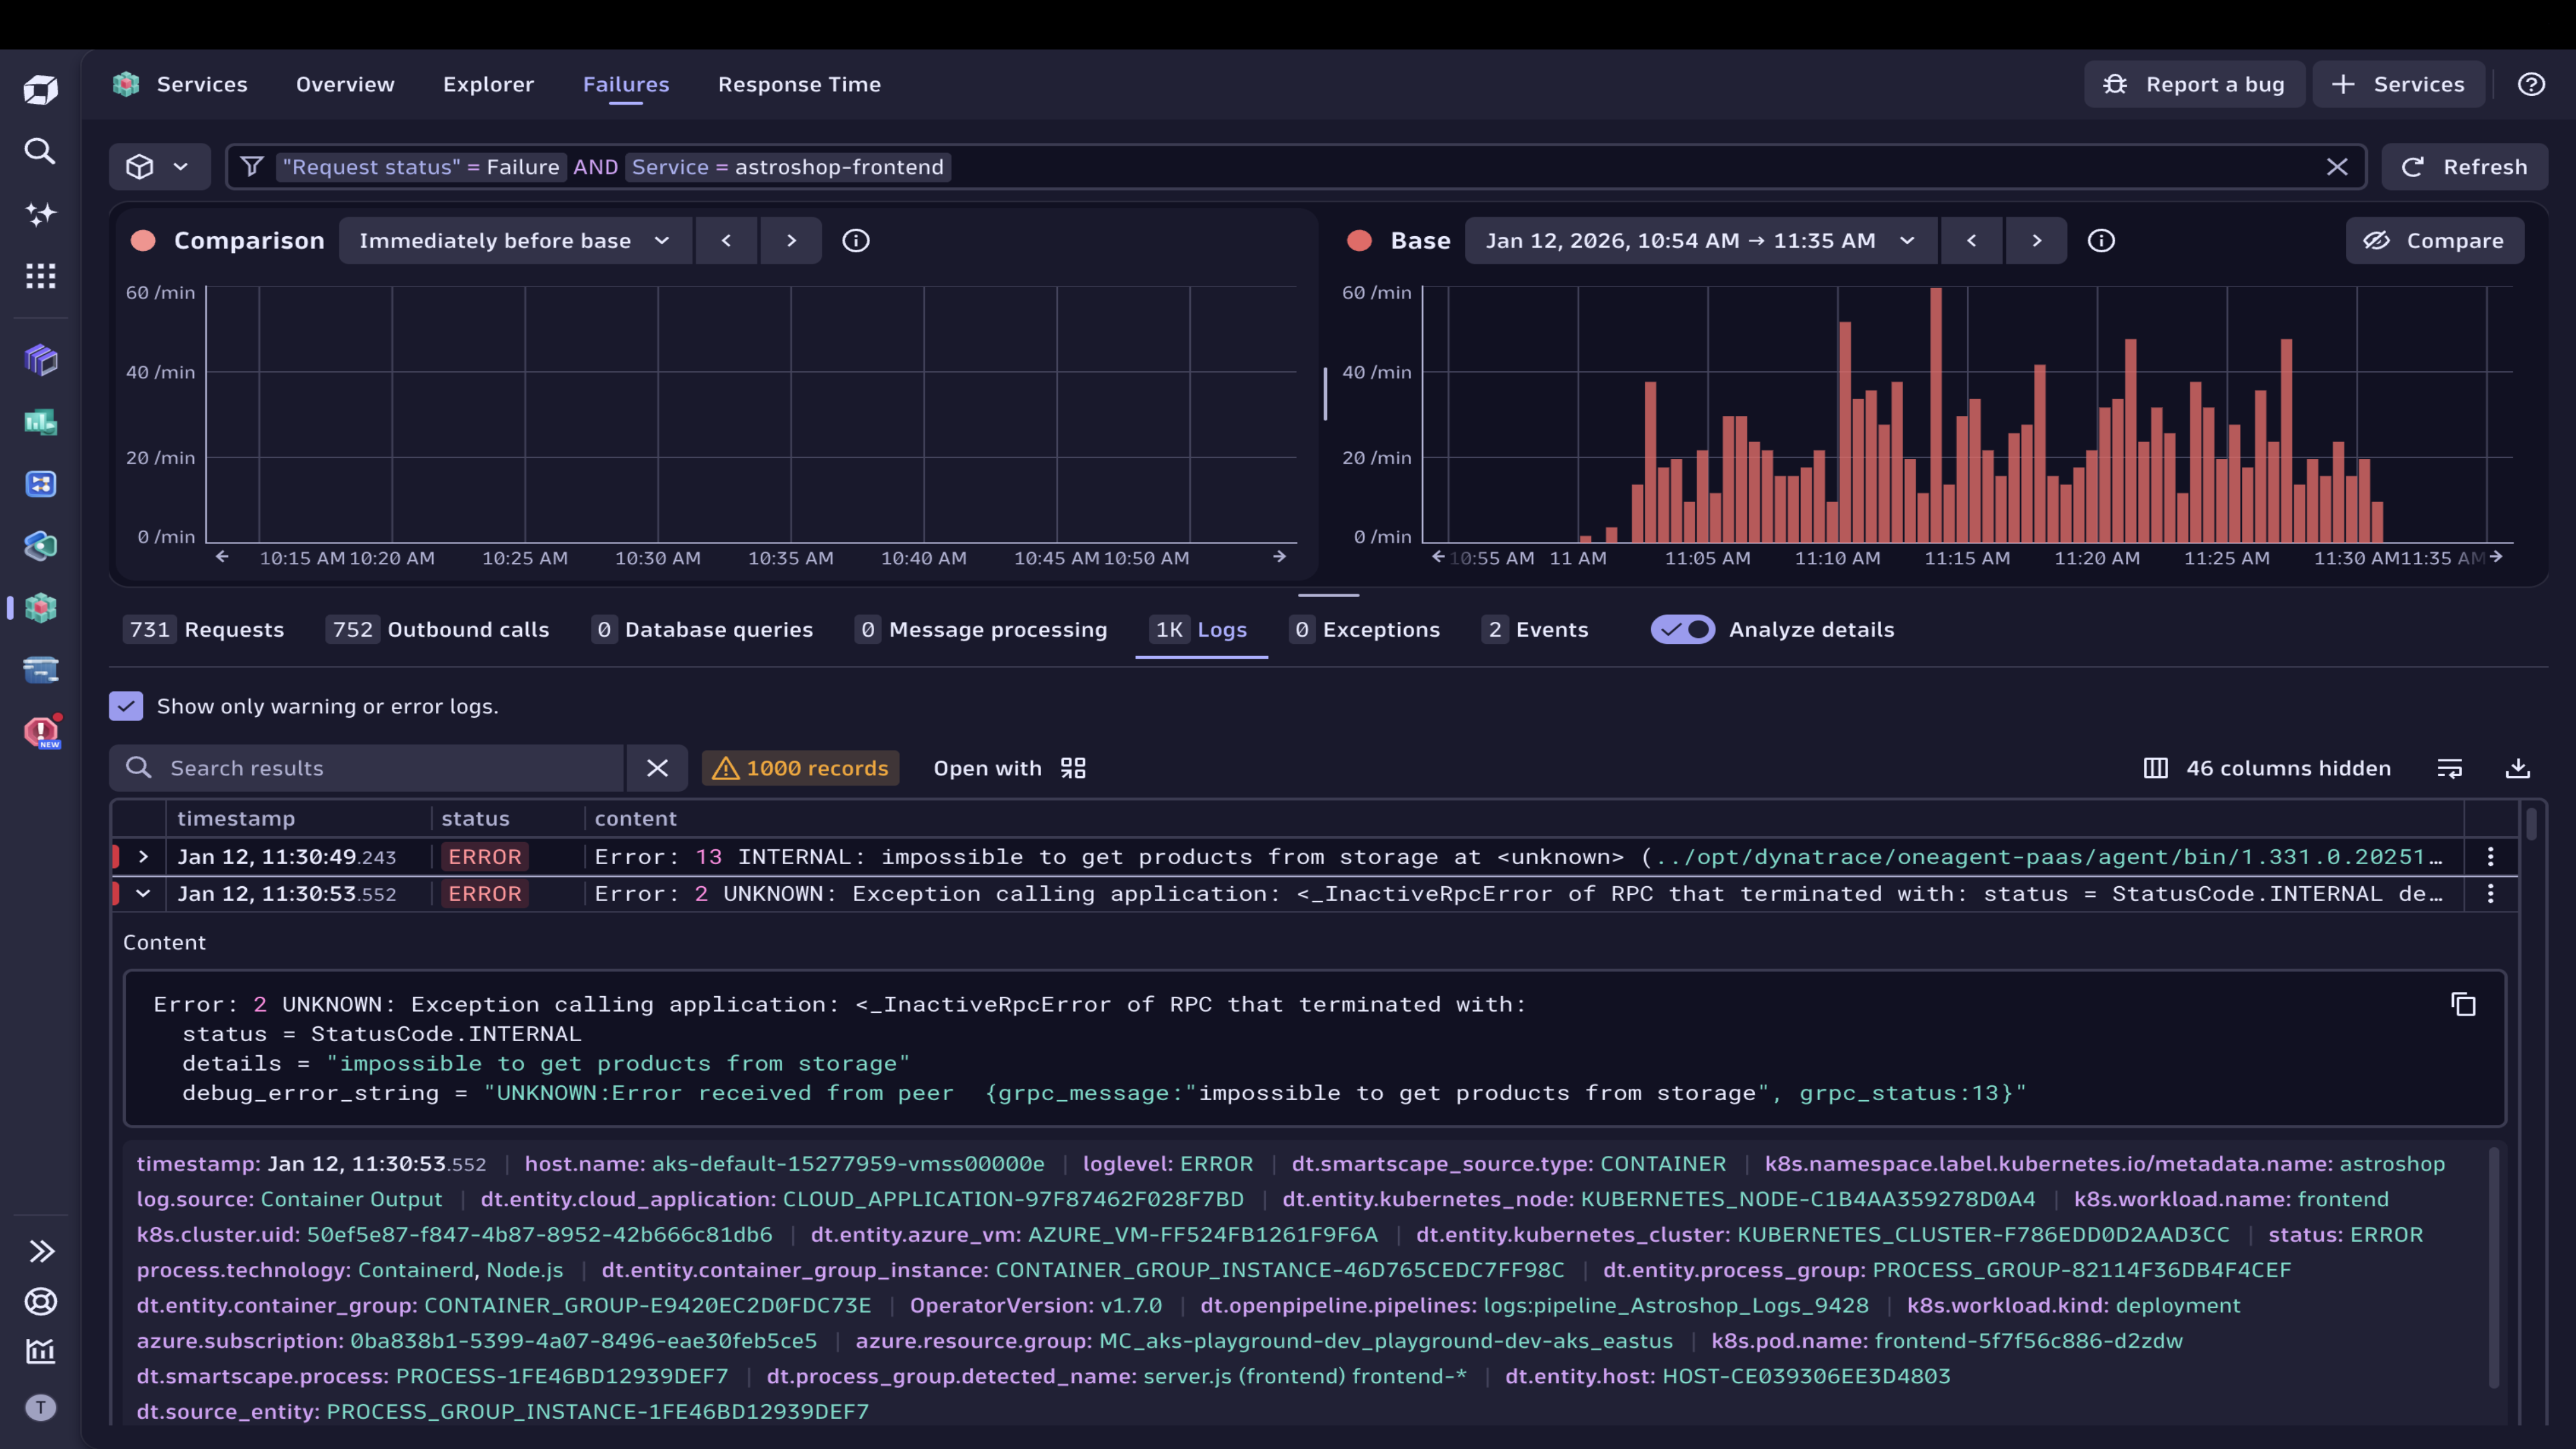Open the app launcher grid icon
The image size is (2576, 1449).
(x=40, y=276)
